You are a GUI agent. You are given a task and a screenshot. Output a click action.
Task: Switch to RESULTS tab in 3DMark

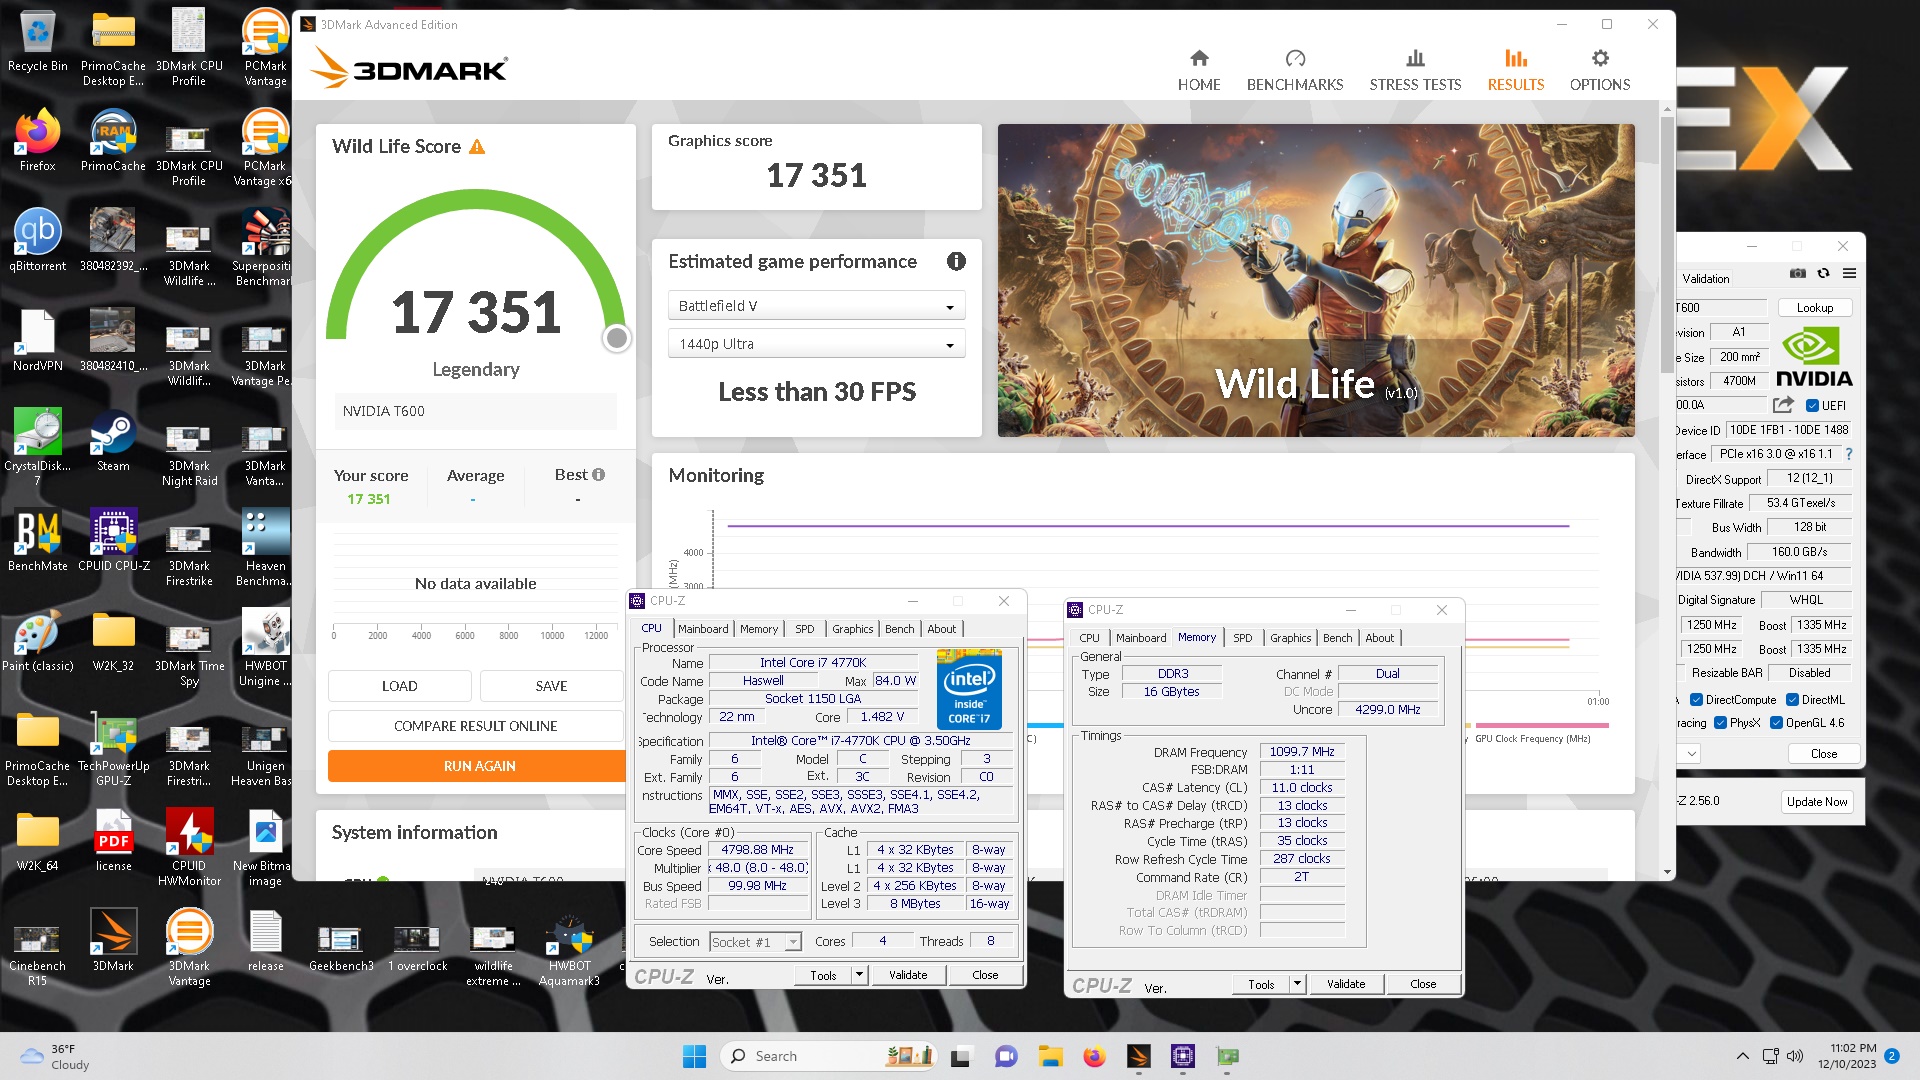(x=1515, y=70)
